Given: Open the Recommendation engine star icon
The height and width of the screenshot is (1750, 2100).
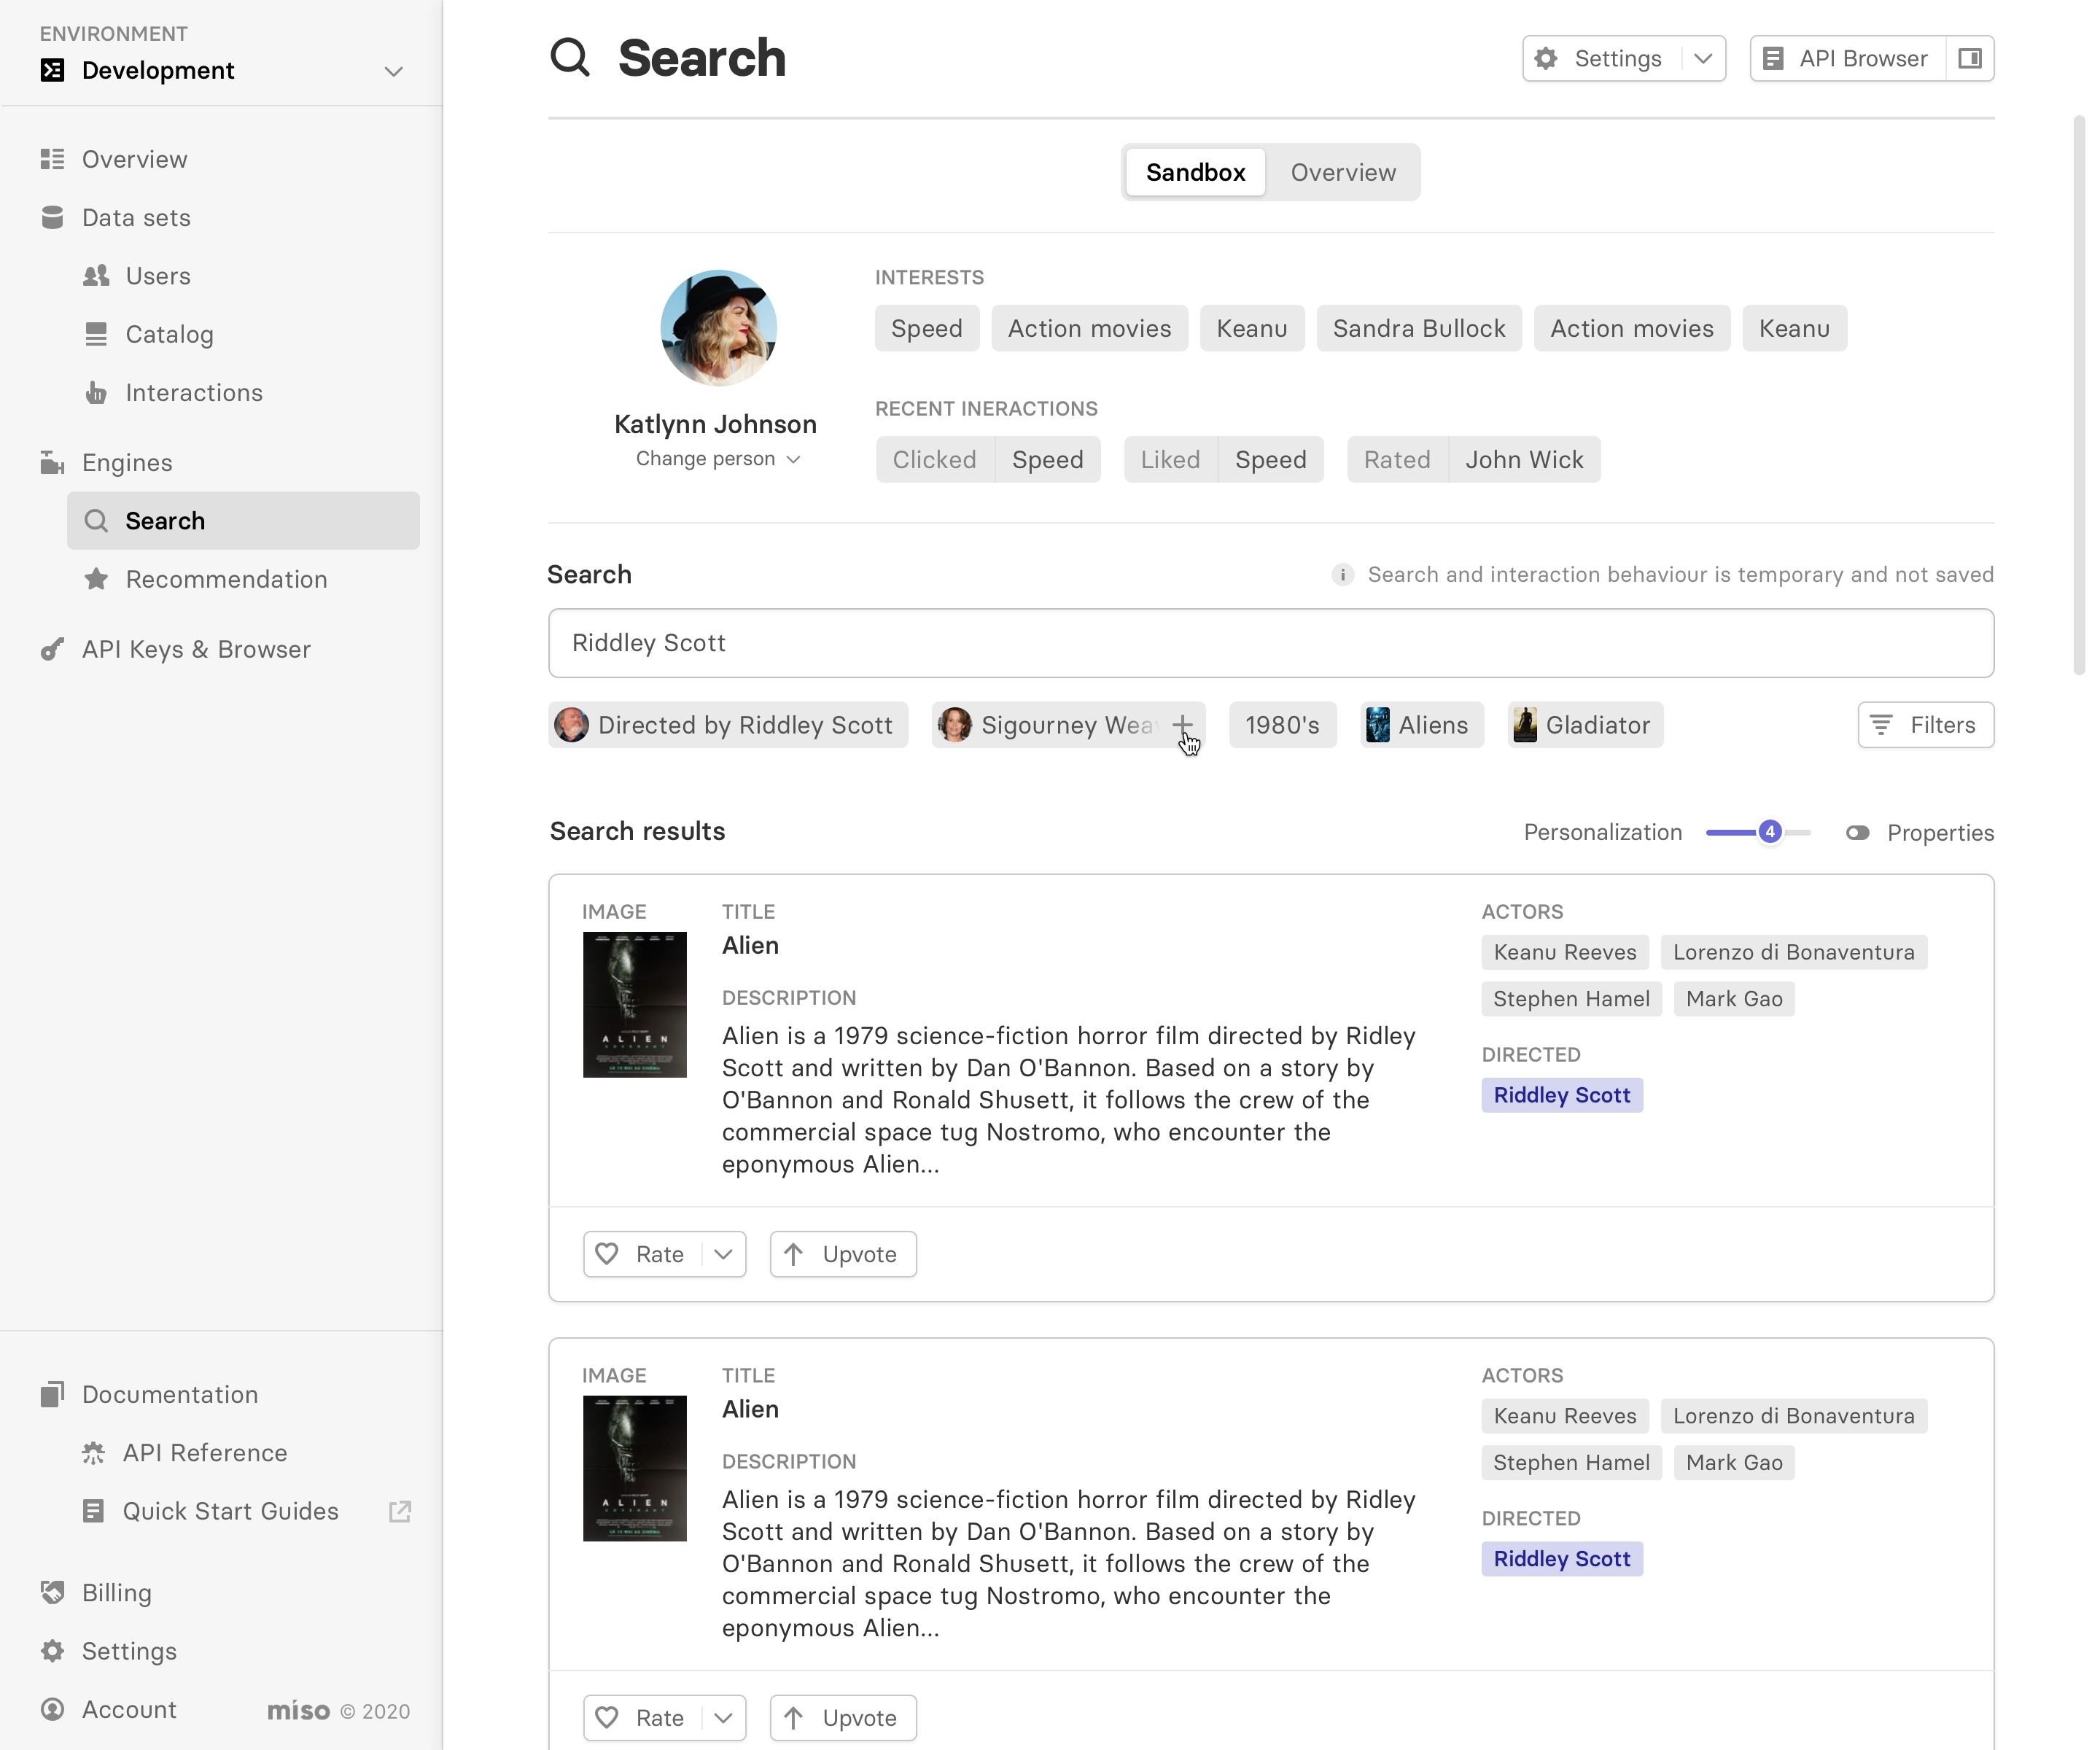Looking at the screenshot, I should (96, 579).
